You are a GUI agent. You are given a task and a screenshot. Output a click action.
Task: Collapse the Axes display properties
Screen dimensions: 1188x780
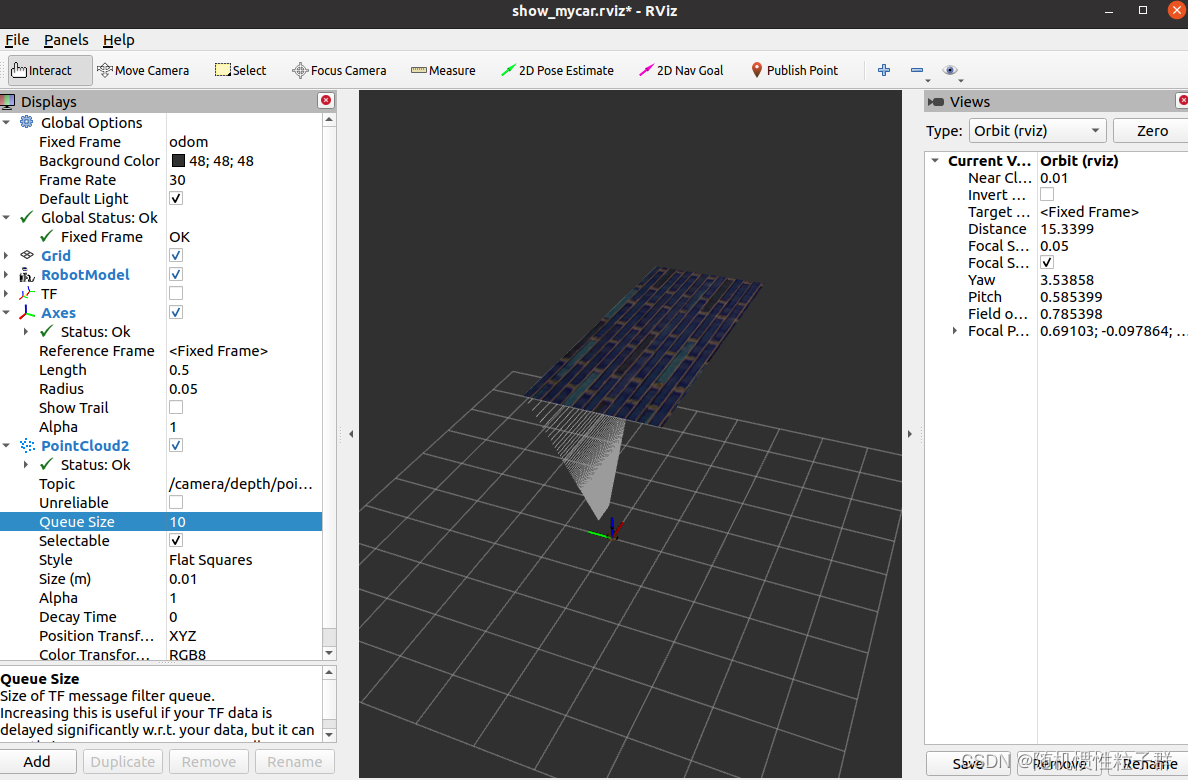pos(7,312)
